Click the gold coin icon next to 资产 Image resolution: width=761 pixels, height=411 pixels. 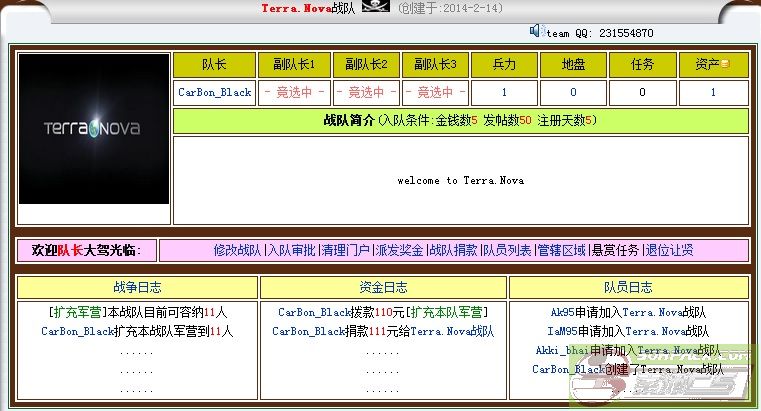726,65
